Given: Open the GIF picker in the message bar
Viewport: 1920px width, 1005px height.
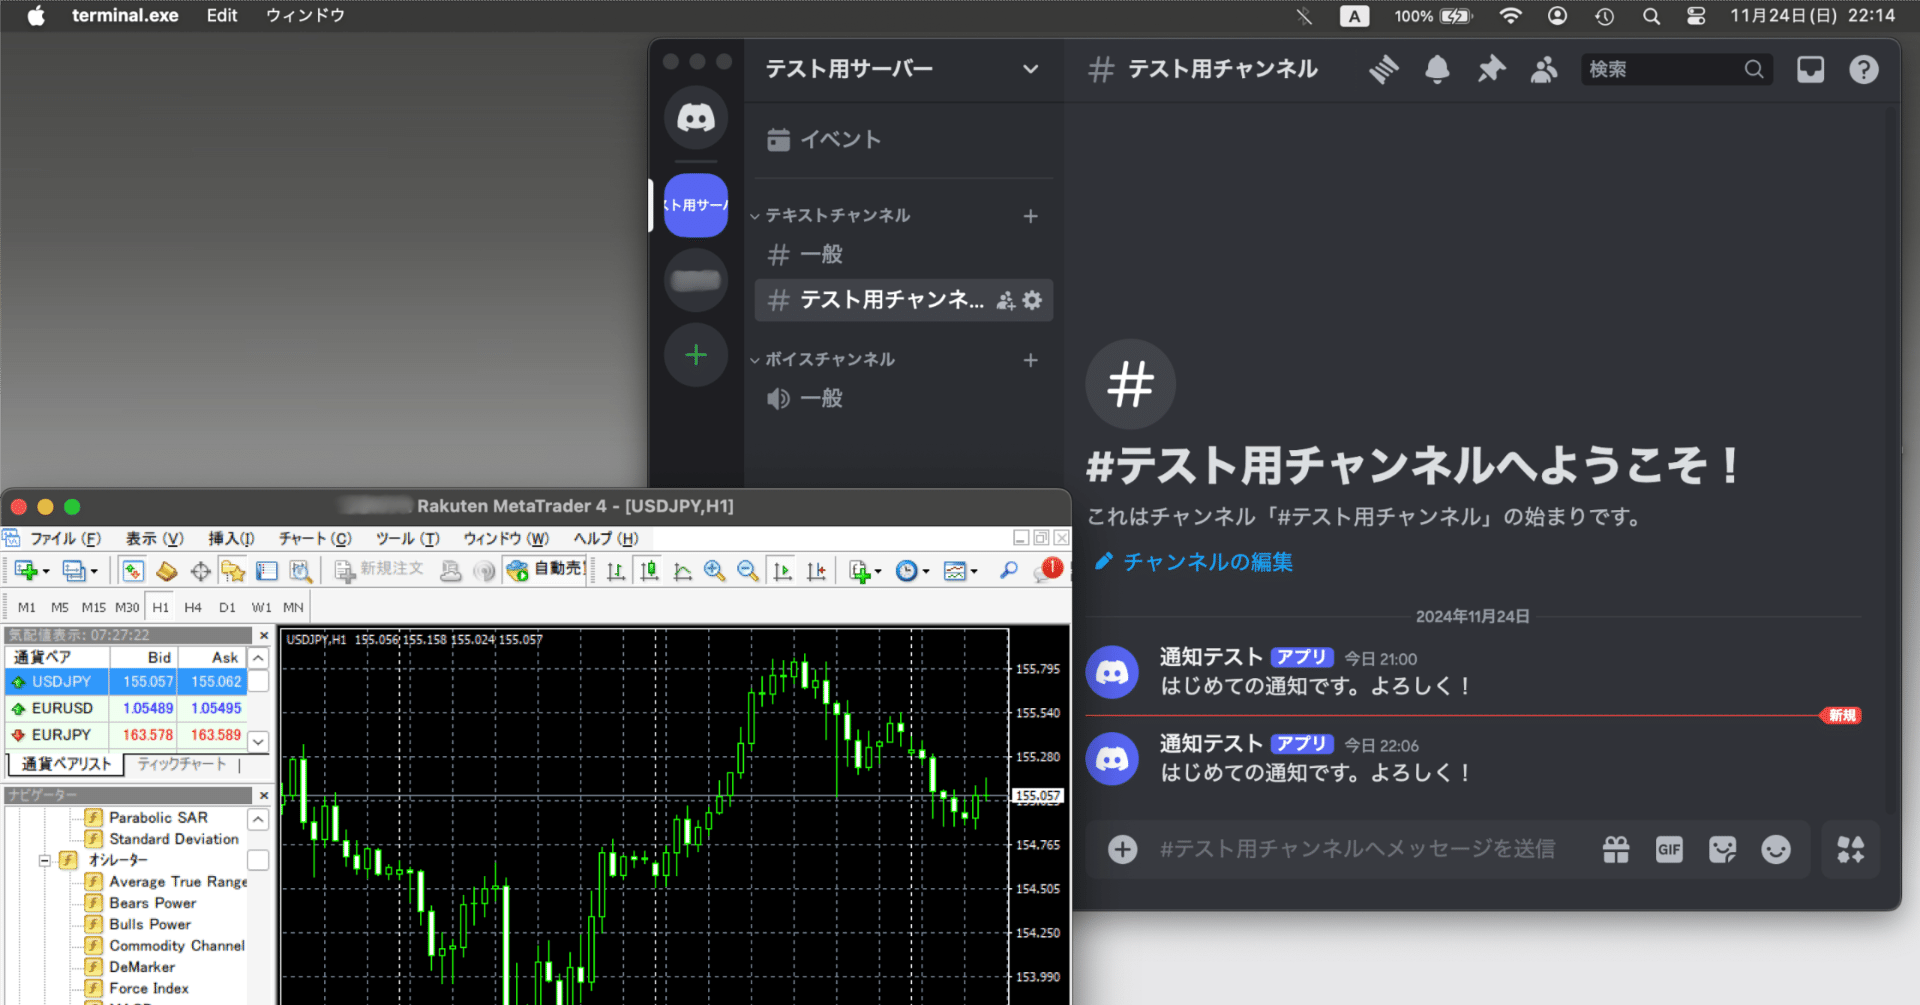Looking at the screenshot, I should [1668, 848].
